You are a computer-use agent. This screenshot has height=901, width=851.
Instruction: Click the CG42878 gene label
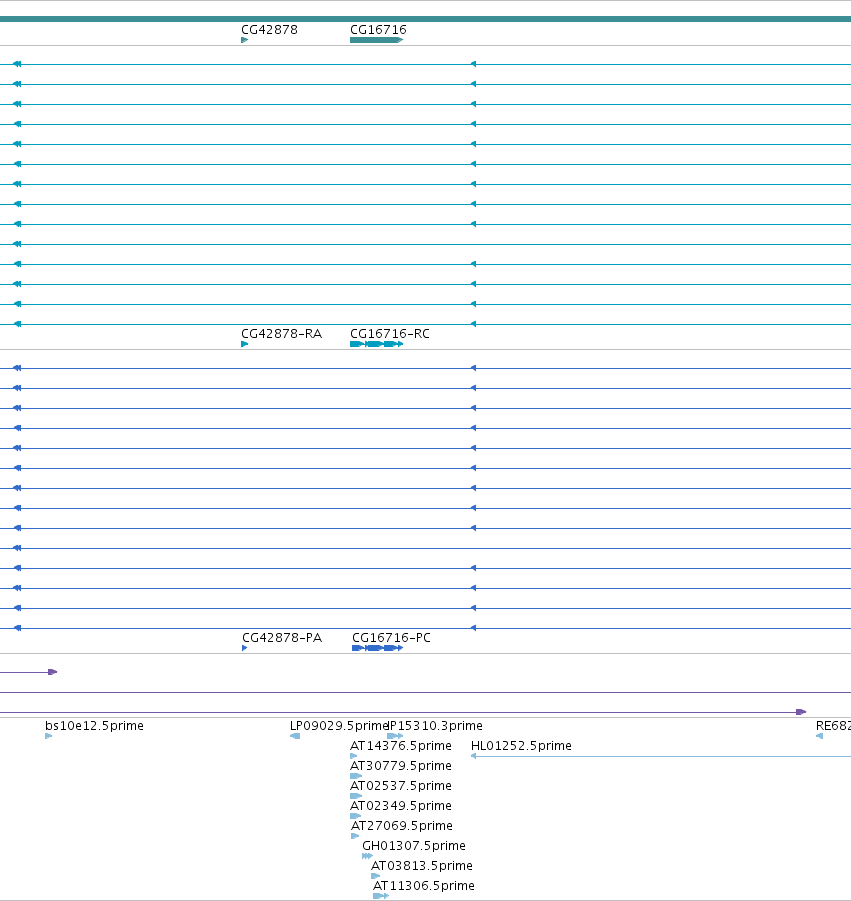point(269,30)
